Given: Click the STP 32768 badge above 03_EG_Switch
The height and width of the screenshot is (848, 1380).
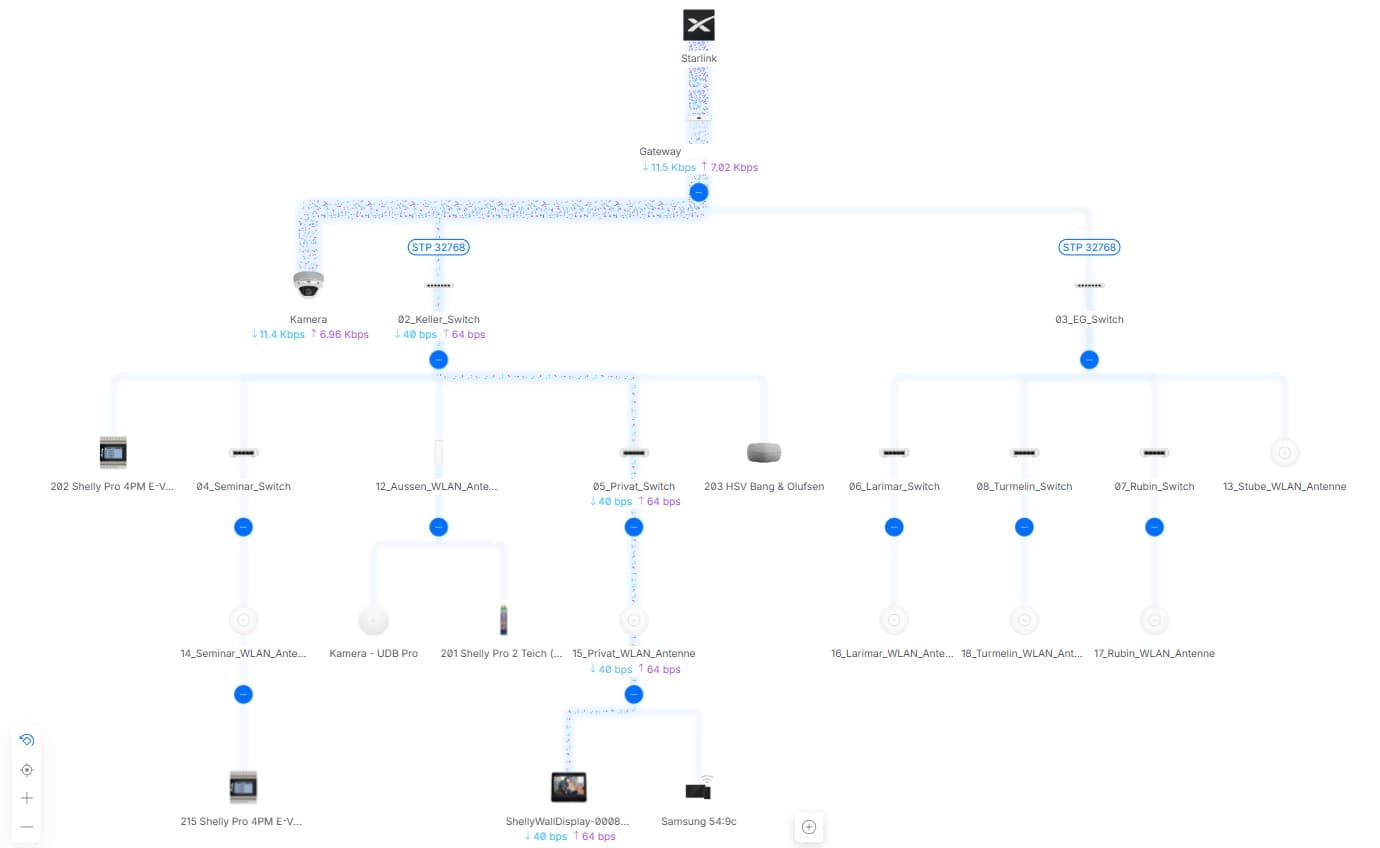Looking at the screenshot, I should click(1089, 247).
